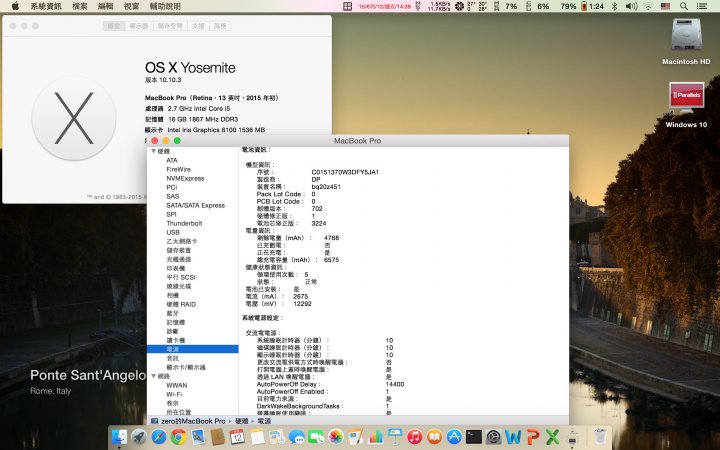Open Calendar icon showing 12

click(237, 436)
